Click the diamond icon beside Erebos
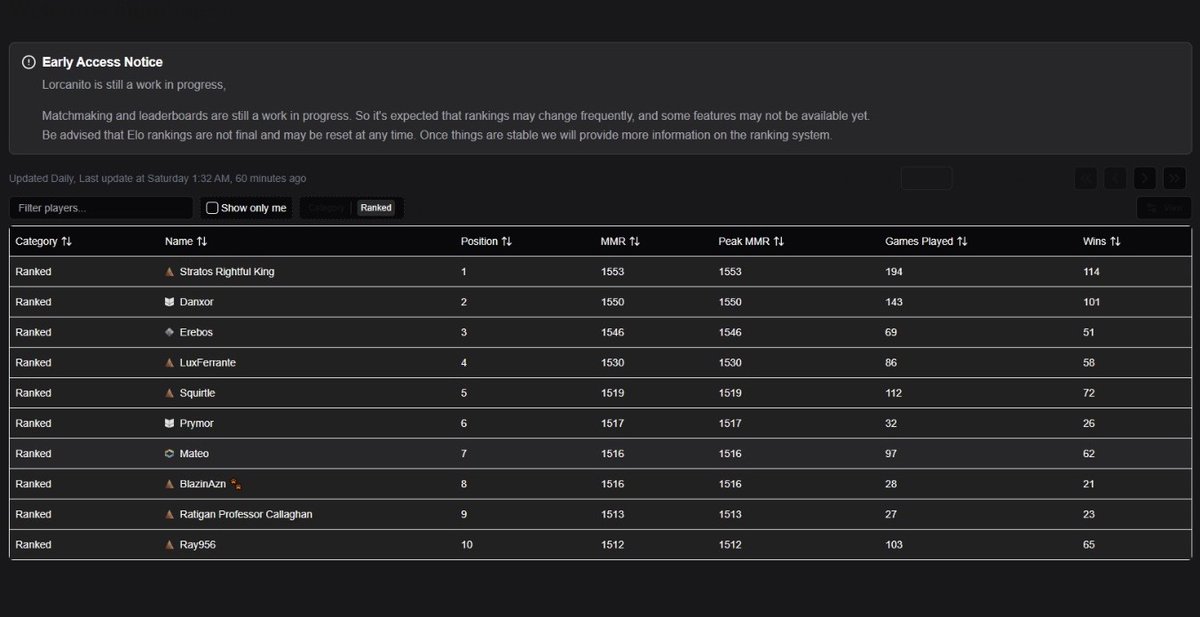Image resolution: width=1200 pixels, height=617 pixels. click(170, 332)
